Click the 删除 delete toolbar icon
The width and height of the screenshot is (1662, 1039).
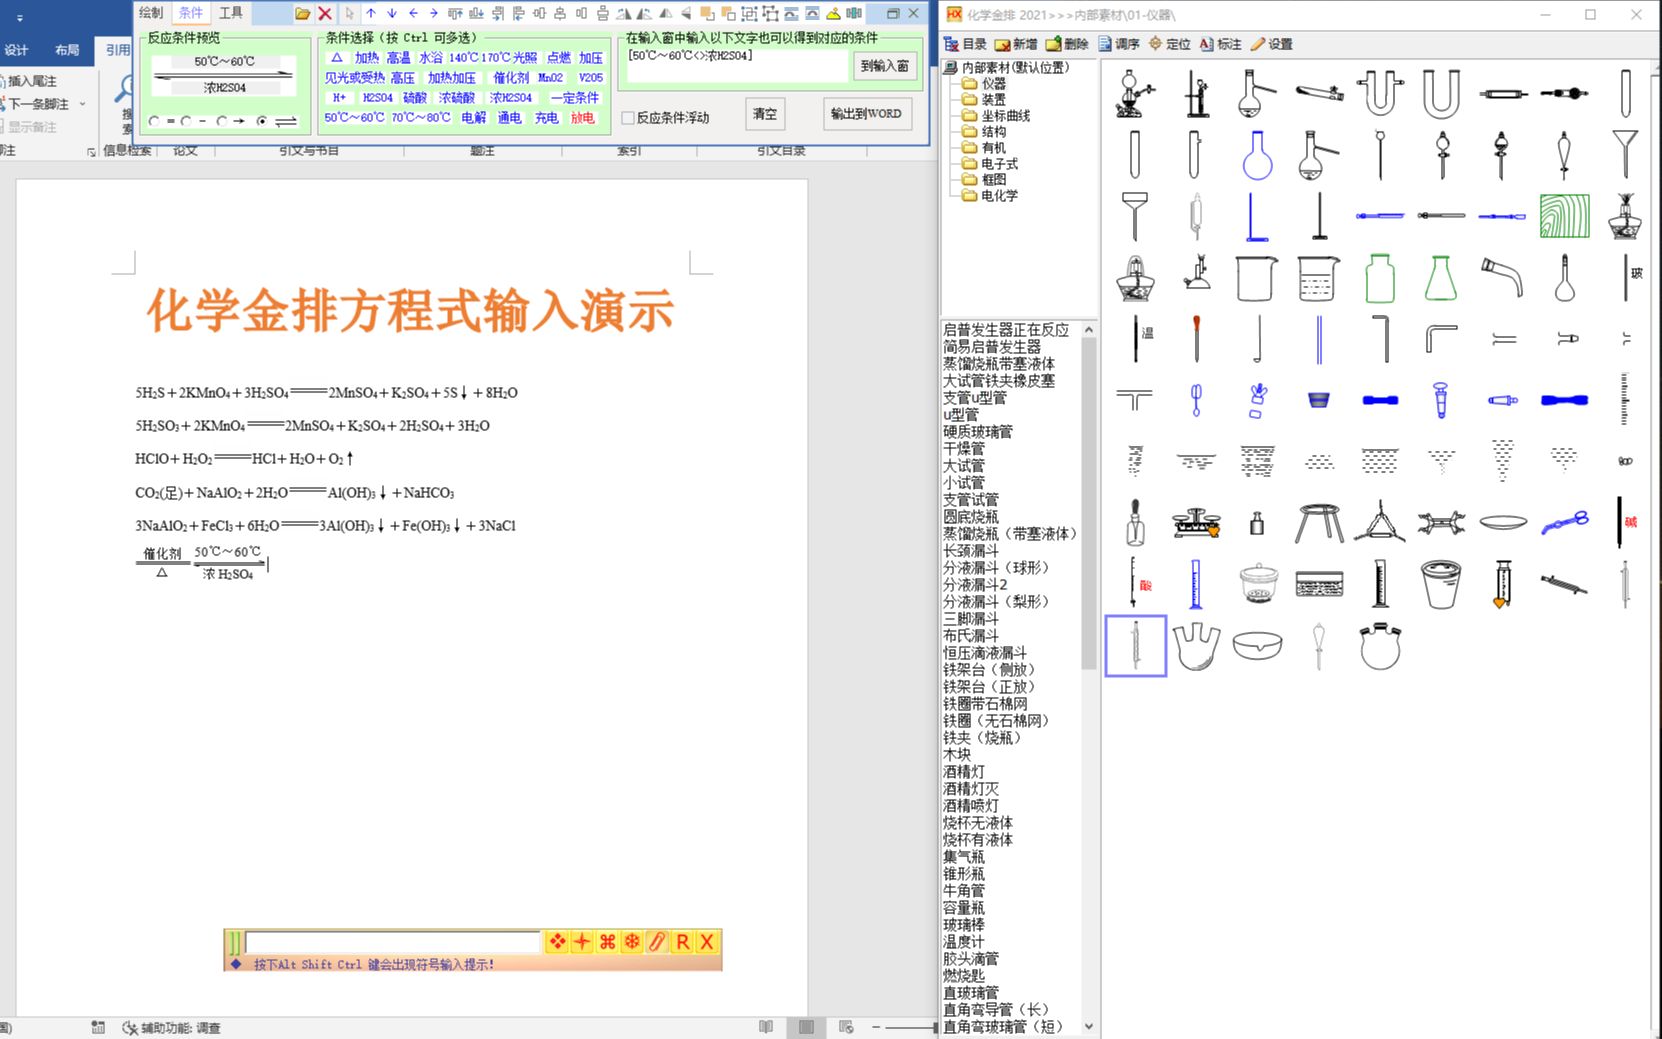tap(1067, 44)
